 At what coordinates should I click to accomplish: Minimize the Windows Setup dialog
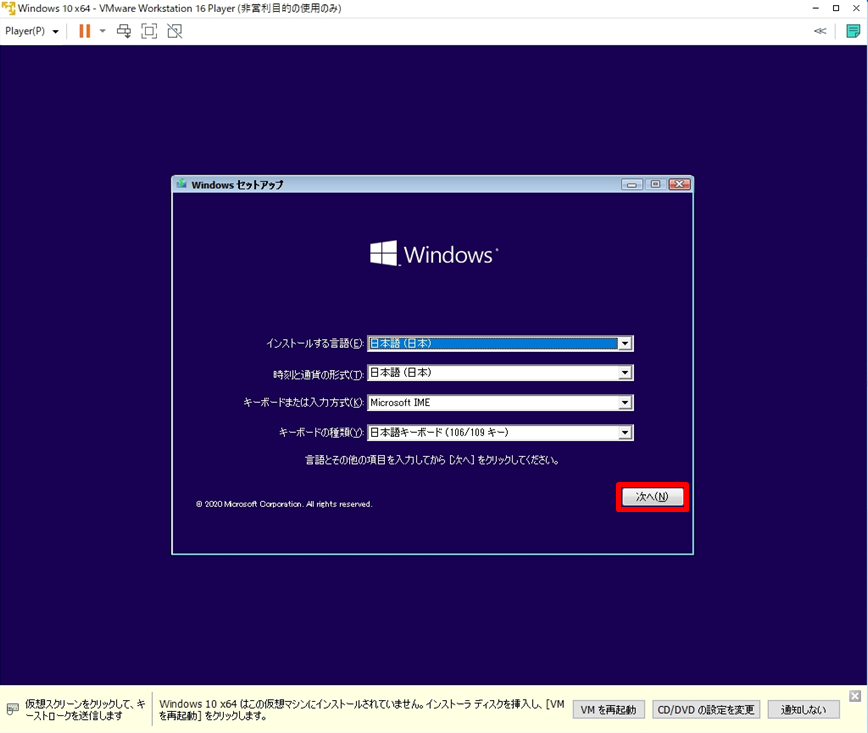click(x=632, y=184)
